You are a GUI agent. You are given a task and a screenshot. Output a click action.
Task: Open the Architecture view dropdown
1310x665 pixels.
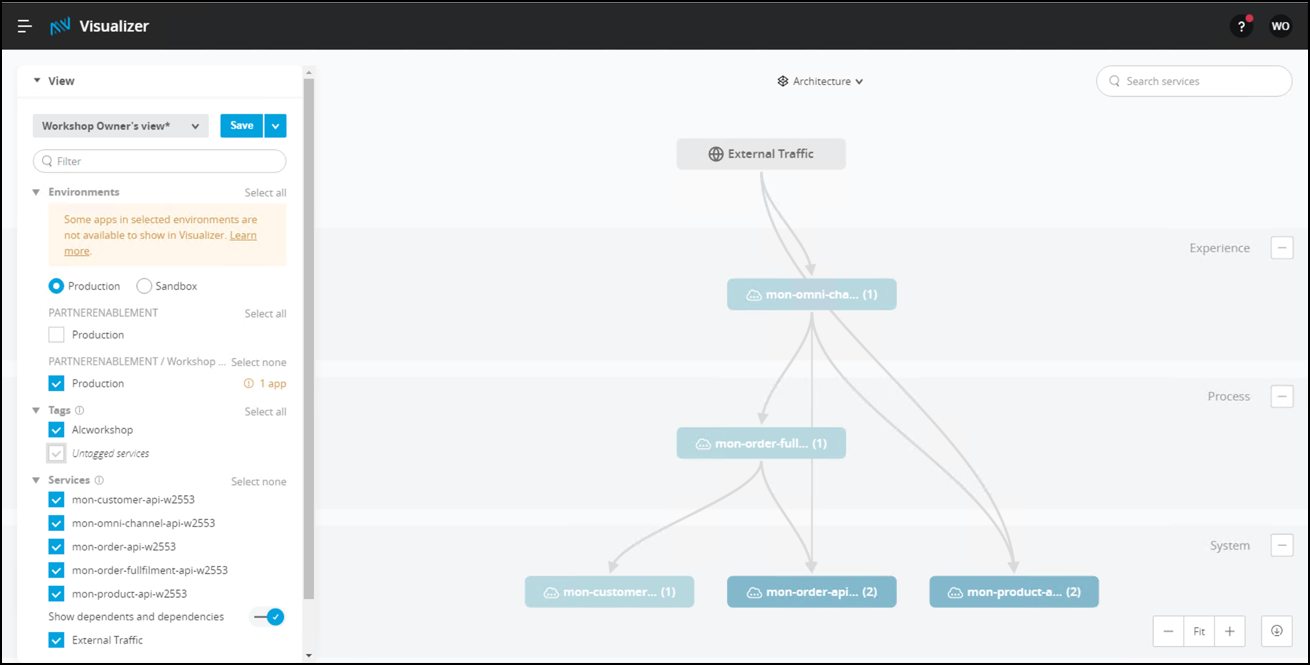pos(820,81)
